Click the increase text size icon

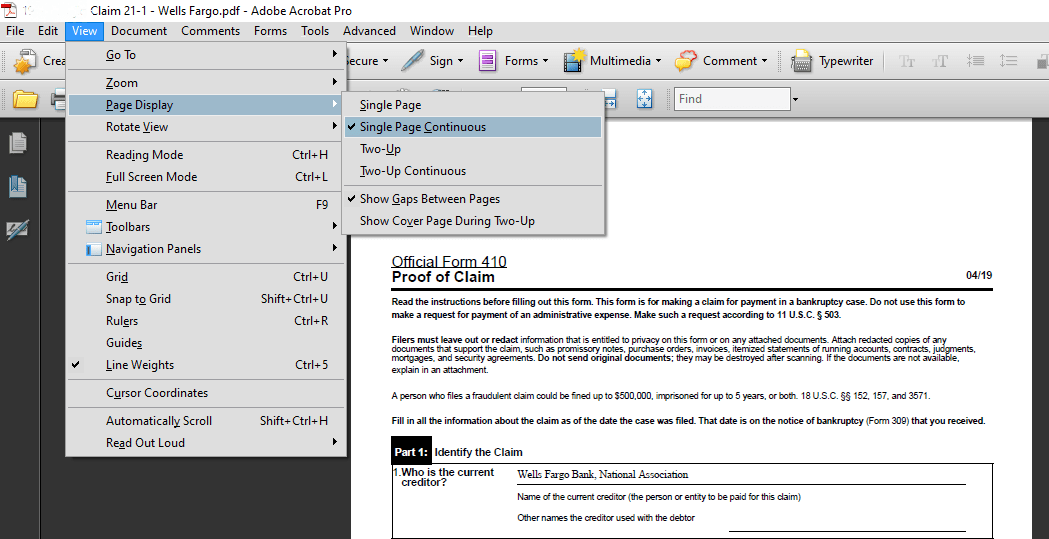[940, 61]
